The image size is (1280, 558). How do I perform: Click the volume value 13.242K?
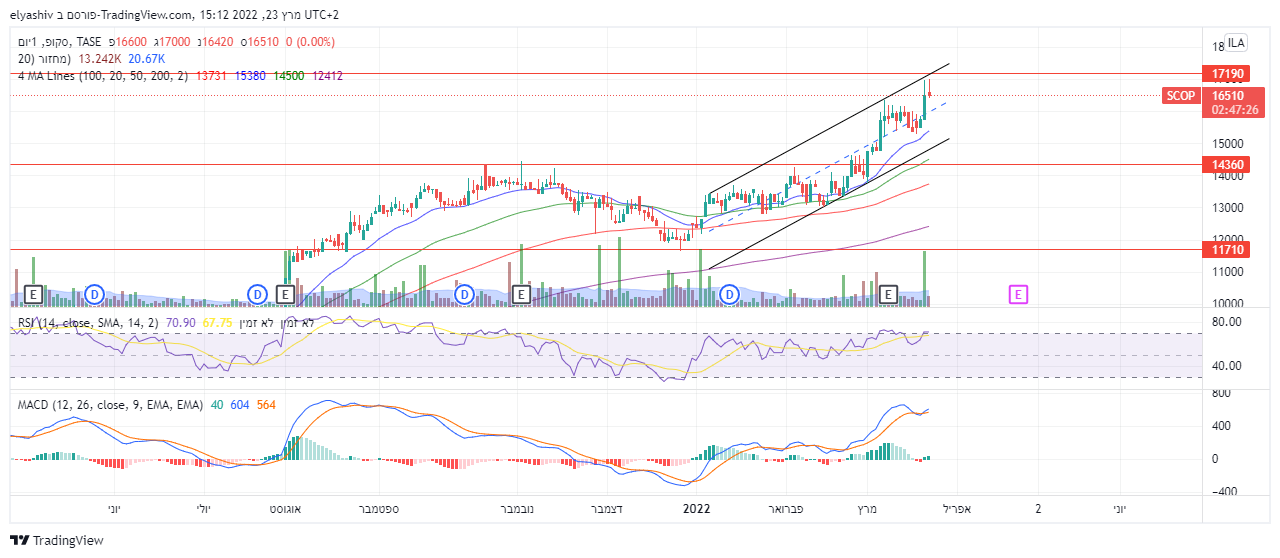click(x=99, y=58)
